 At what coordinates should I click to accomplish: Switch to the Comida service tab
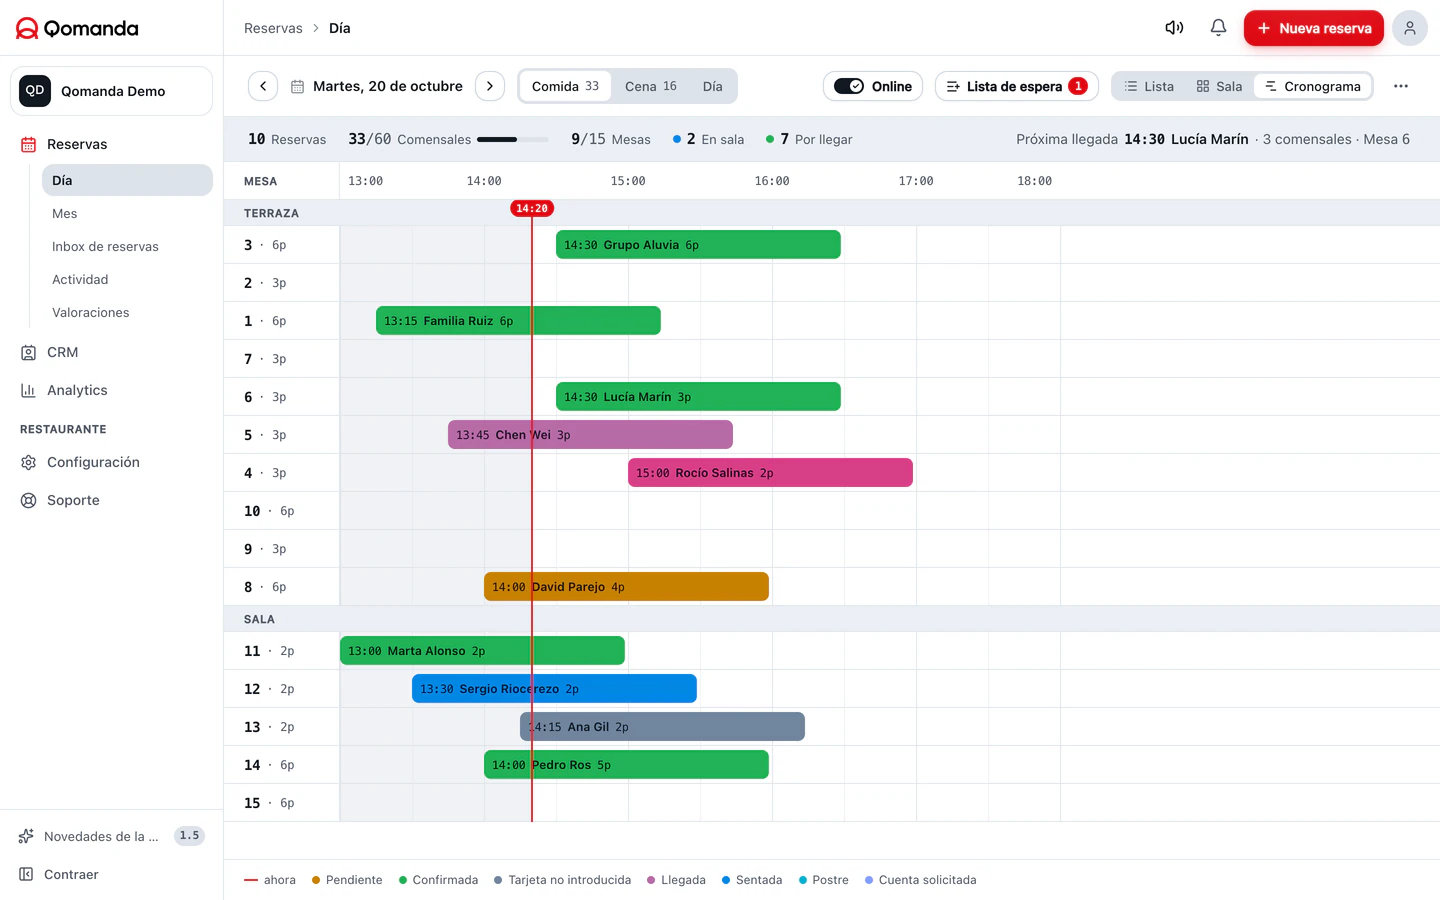[565, 86]
